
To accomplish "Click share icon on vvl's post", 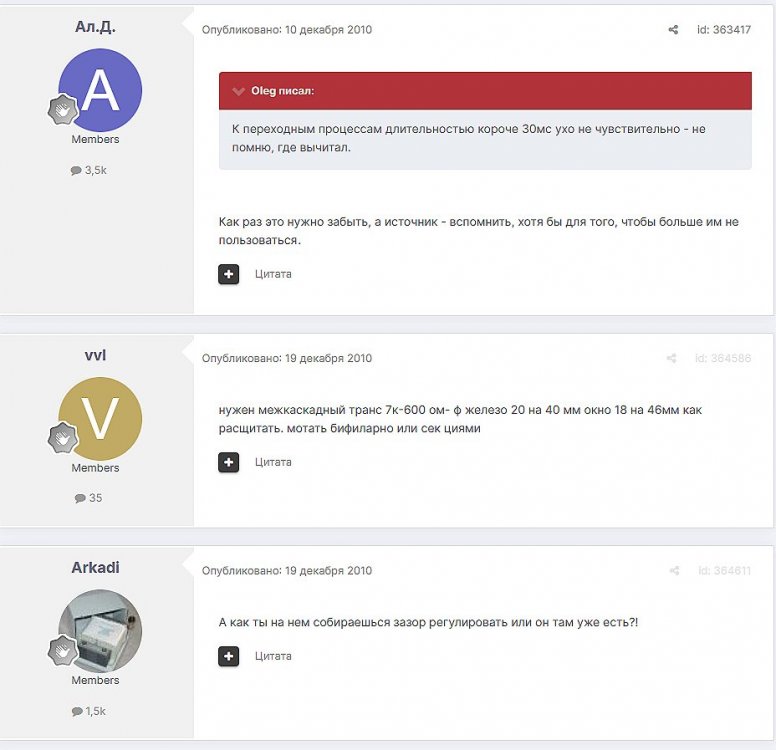I will click(x=673, y=358).
